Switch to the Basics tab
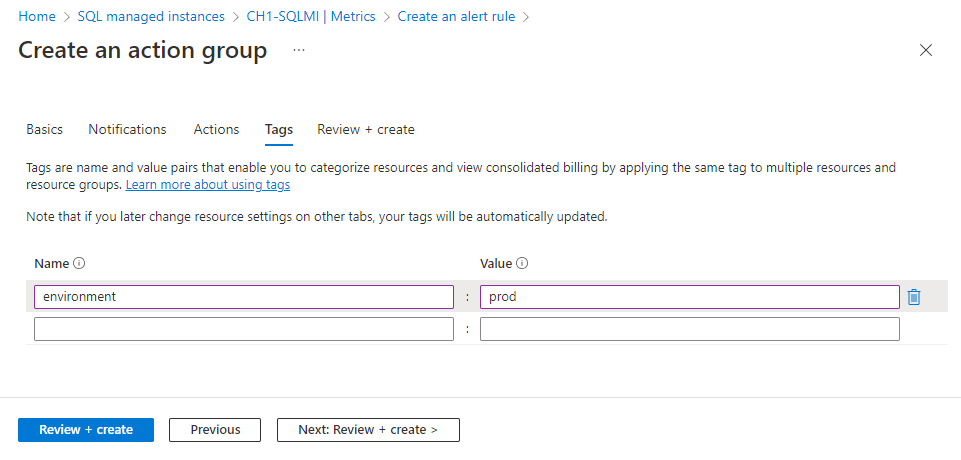Image resolution: width=961 pixels, height=460 pixels. point(44,129)
